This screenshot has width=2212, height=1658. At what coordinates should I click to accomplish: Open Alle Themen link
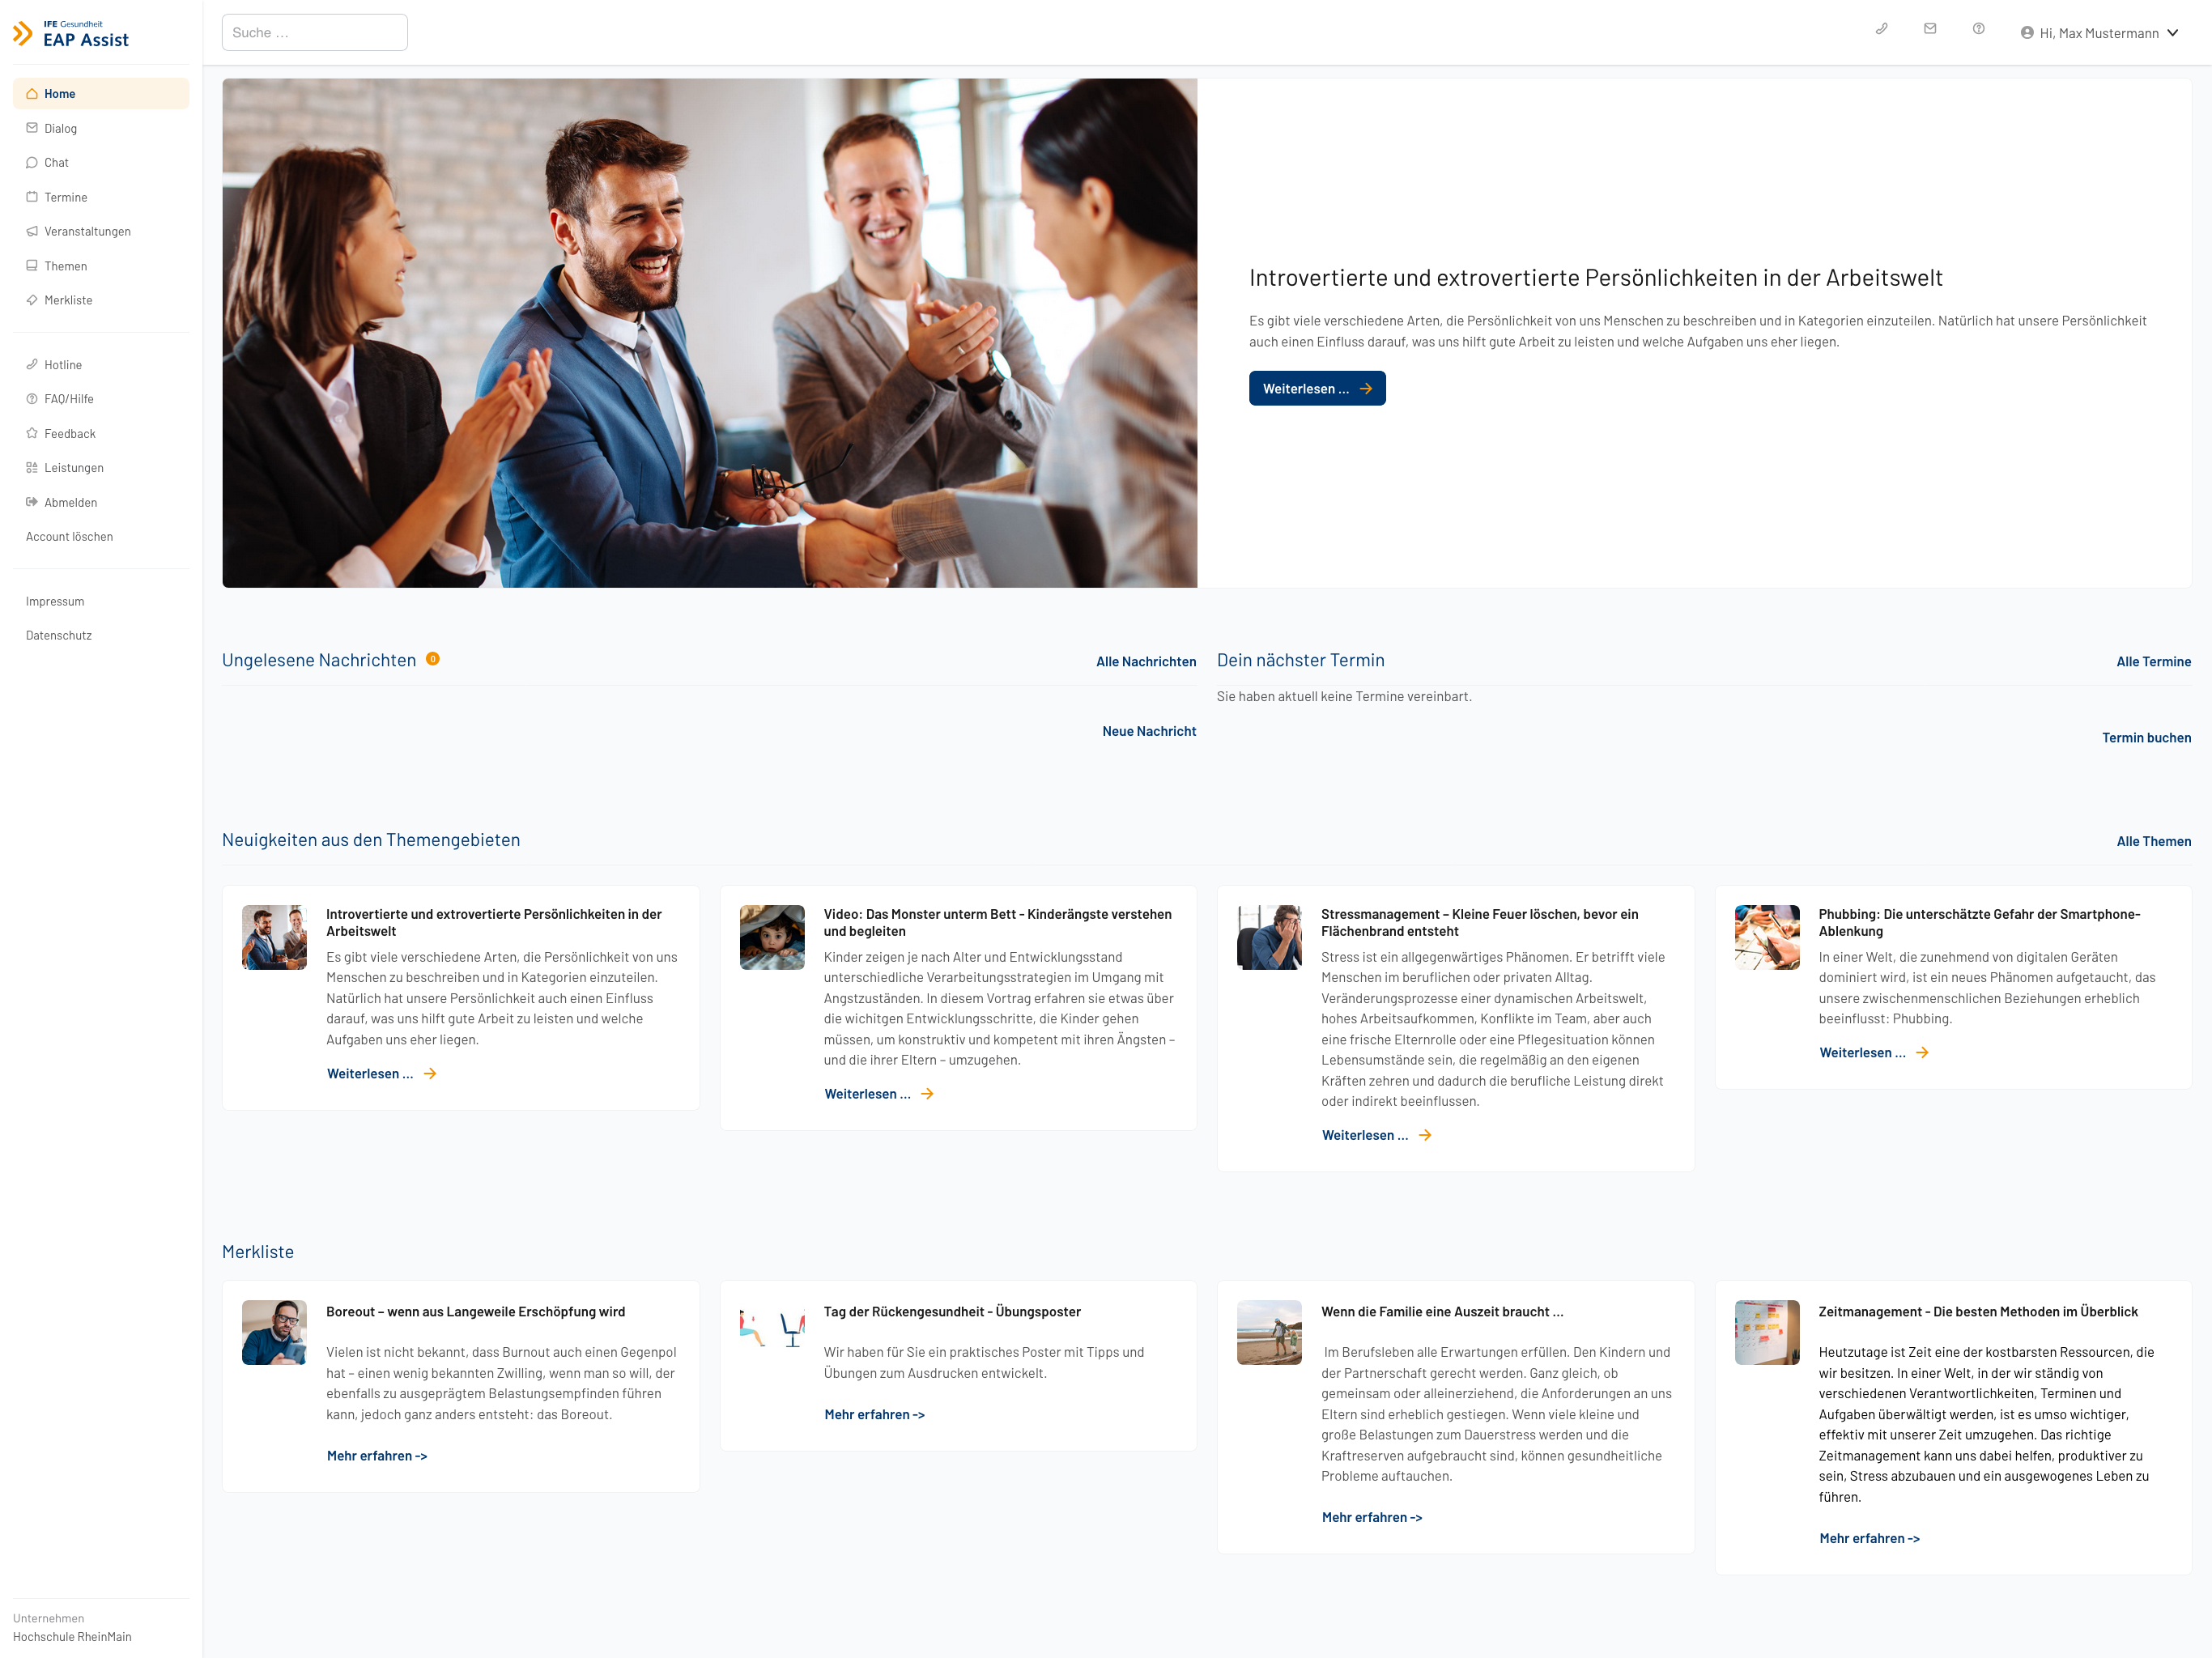point(2153,841)
